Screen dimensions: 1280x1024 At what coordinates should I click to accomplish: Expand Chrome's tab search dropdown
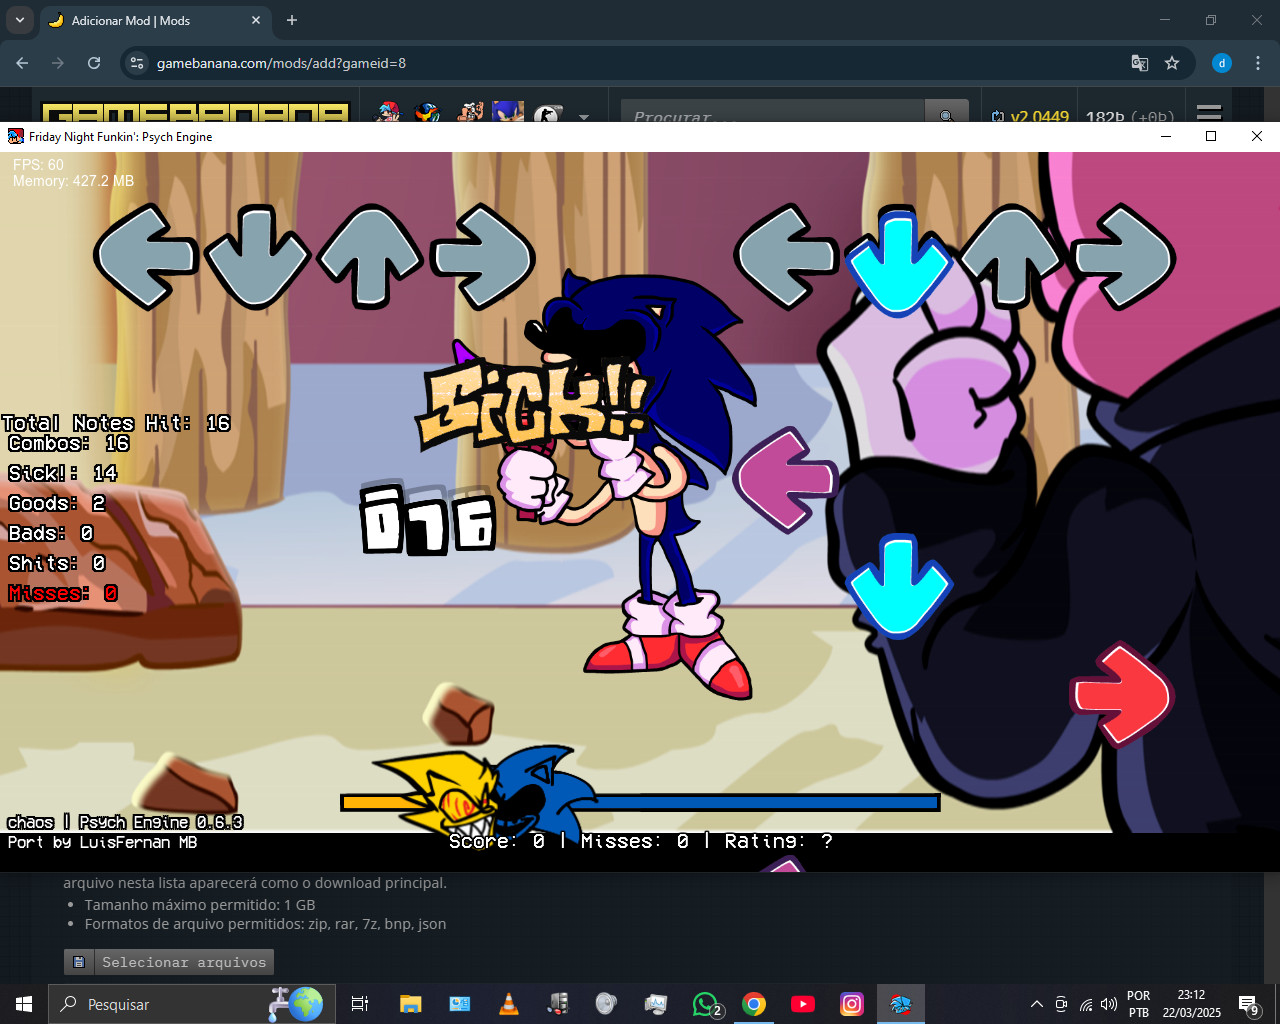tap(20, 20)
